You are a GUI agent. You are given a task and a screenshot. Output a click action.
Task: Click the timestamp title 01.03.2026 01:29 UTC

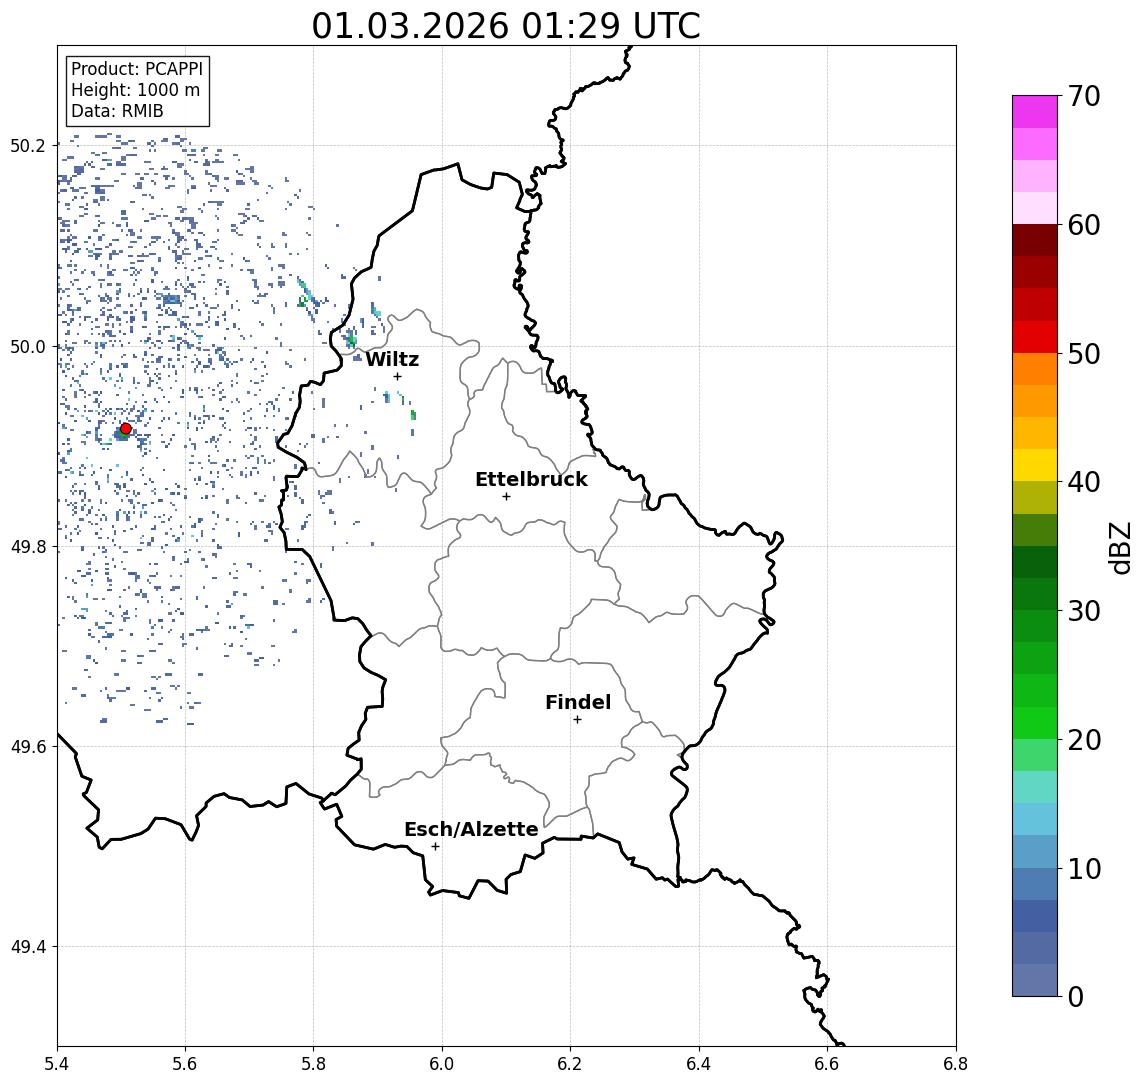point(506,26)
